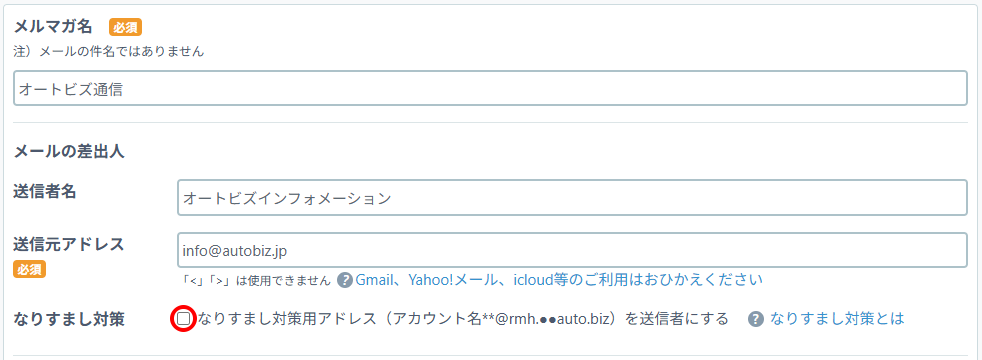Screen dimensions: 982x360
Task: Click the メールの差出人 section heading
Action: pos(68,152)
